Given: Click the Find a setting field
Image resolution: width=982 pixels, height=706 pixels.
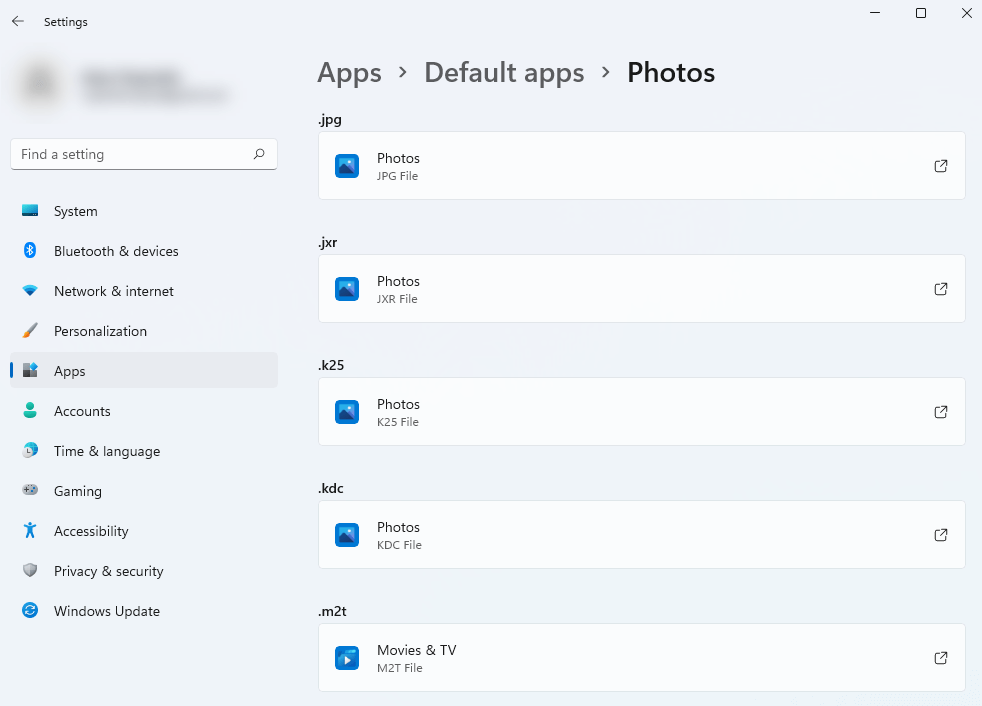Looking at the screenshot, I should point(130,154).
